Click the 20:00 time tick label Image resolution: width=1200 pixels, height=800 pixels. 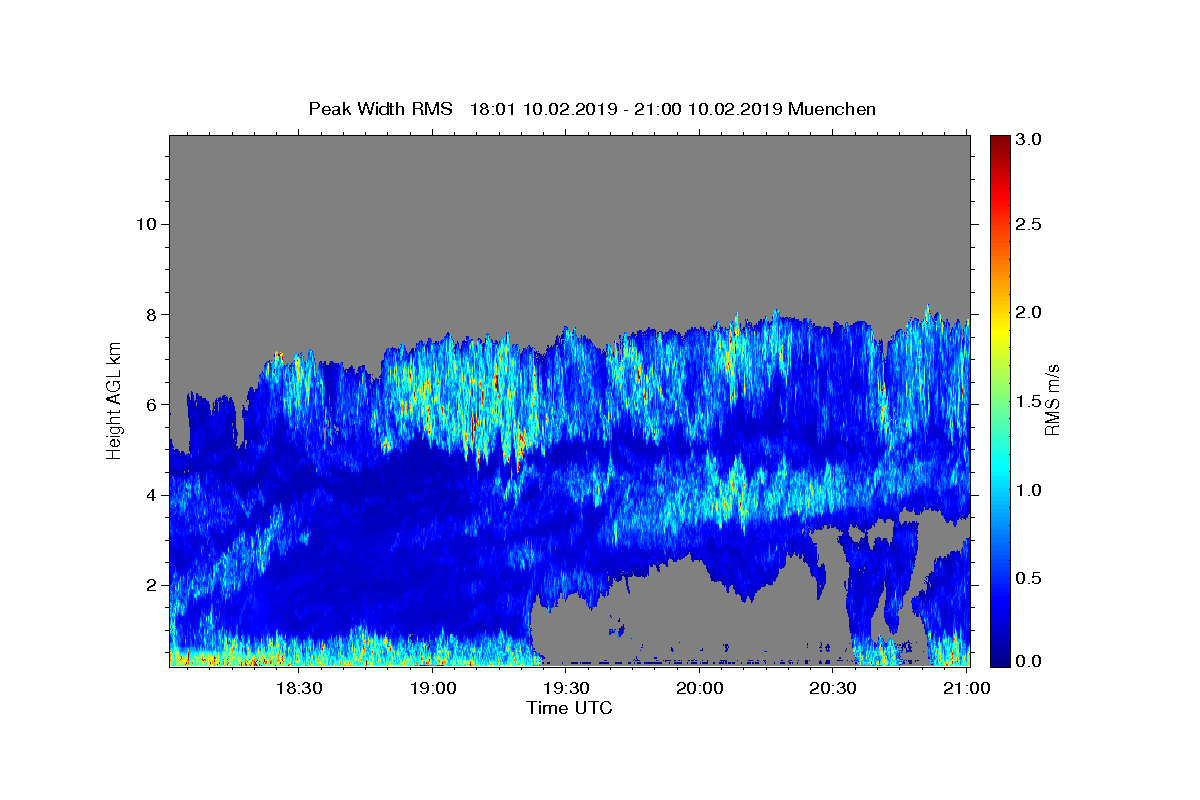(x=699, y=688)
